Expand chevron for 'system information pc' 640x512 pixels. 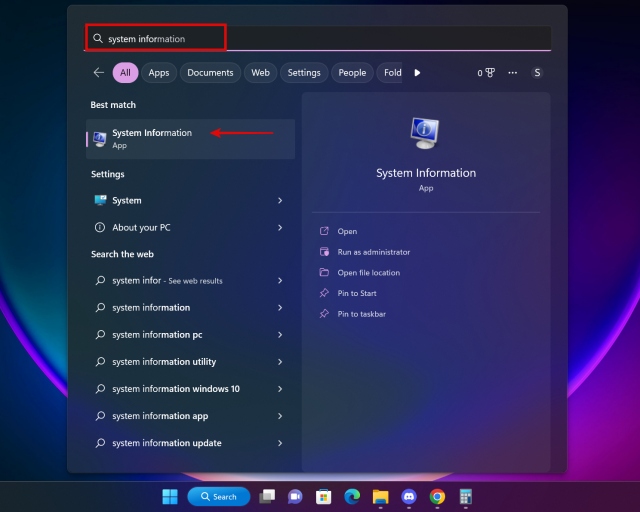click(x=280, y=335)
